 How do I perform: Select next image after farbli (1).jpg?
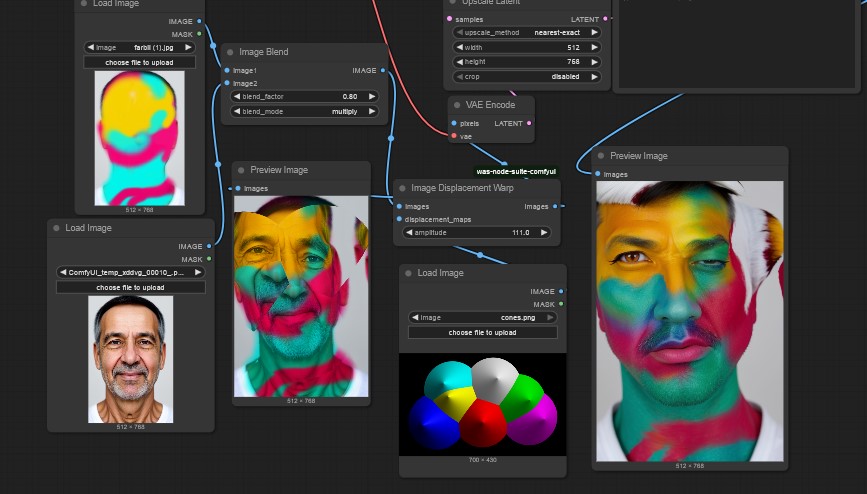pyautogui.click(x=189, y=48)
